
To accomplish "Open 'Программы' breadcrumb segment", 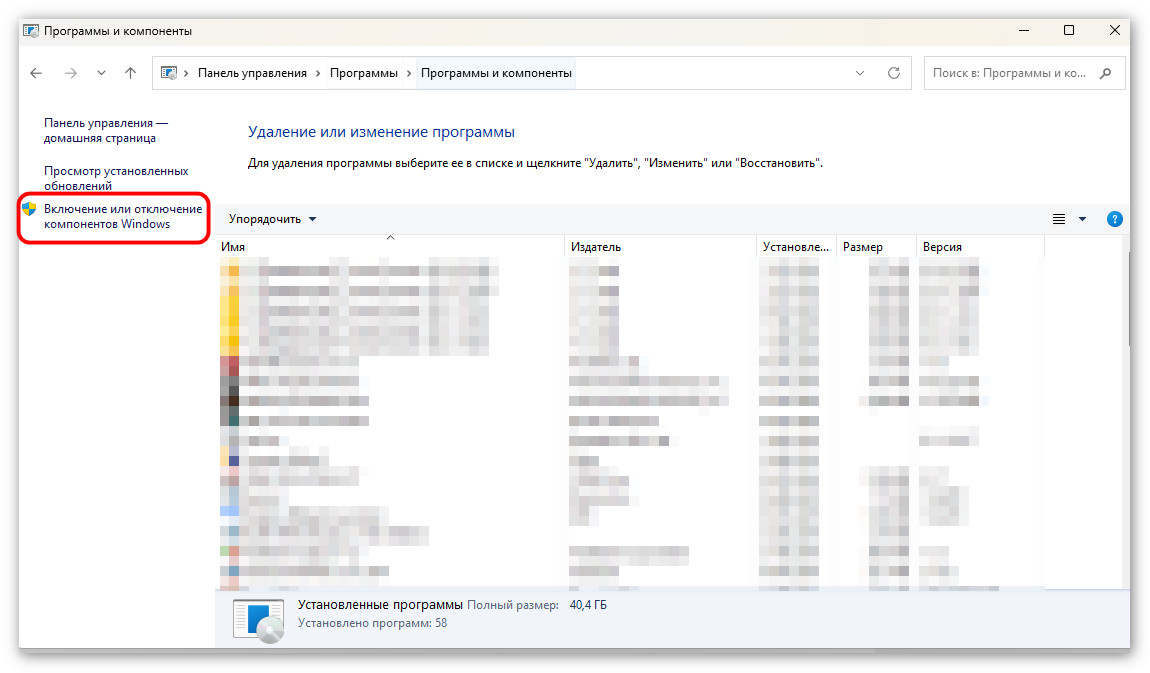I will pyautogui.click(x=364, y=73).
